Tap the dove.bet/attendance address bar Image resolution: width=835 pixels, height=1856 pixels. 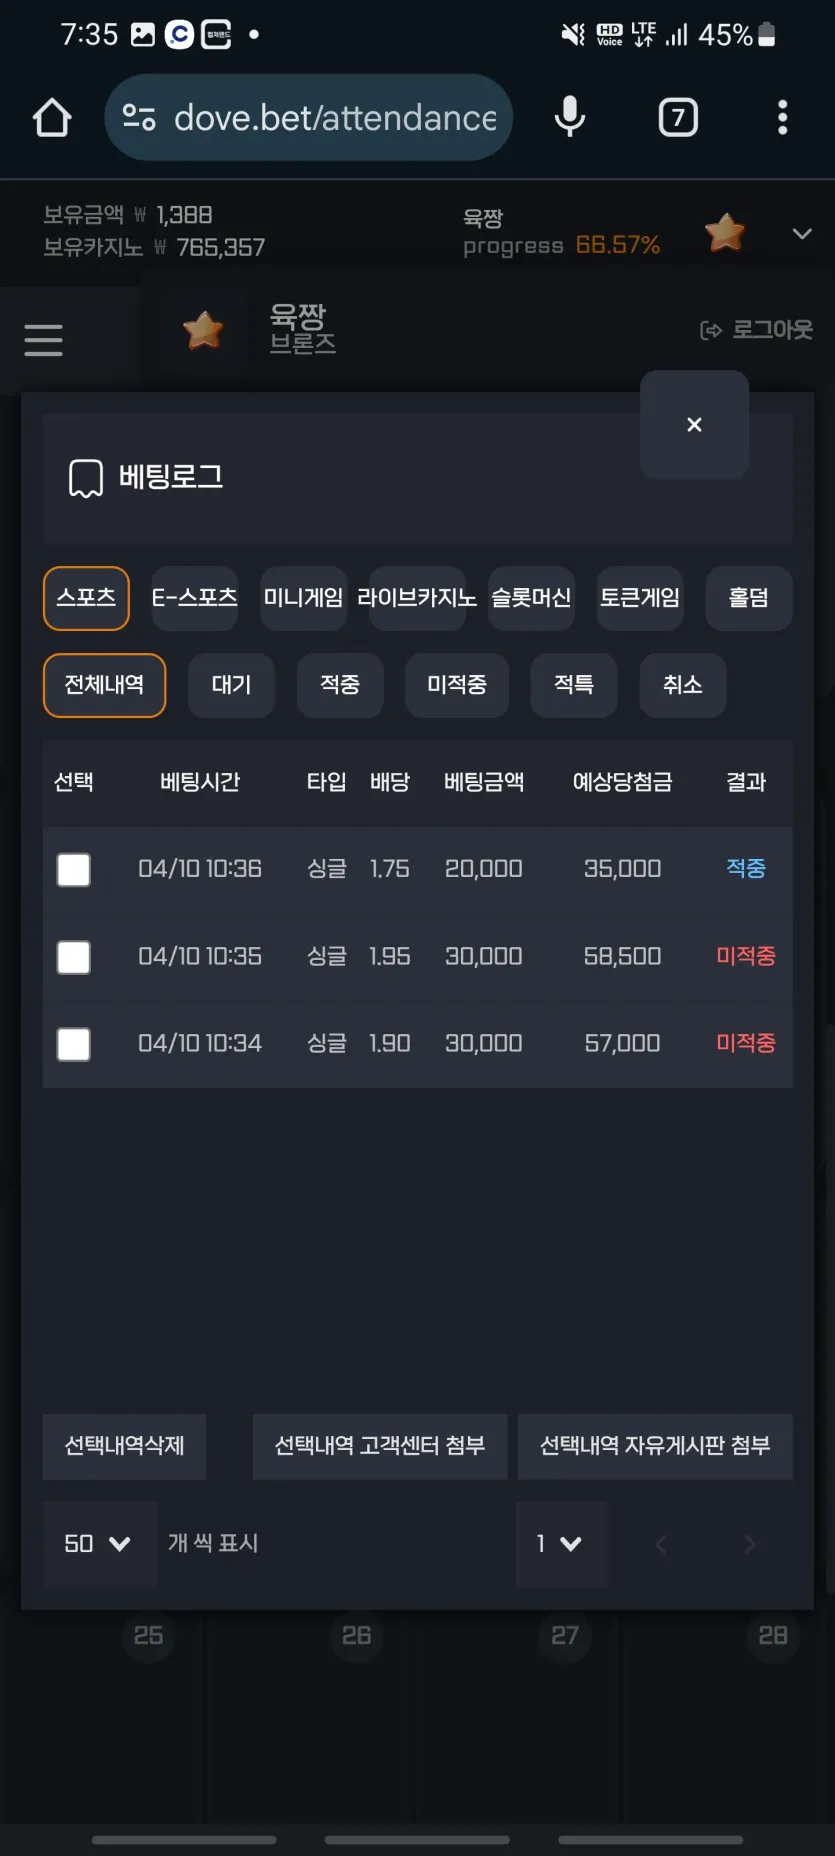[309, 118]
